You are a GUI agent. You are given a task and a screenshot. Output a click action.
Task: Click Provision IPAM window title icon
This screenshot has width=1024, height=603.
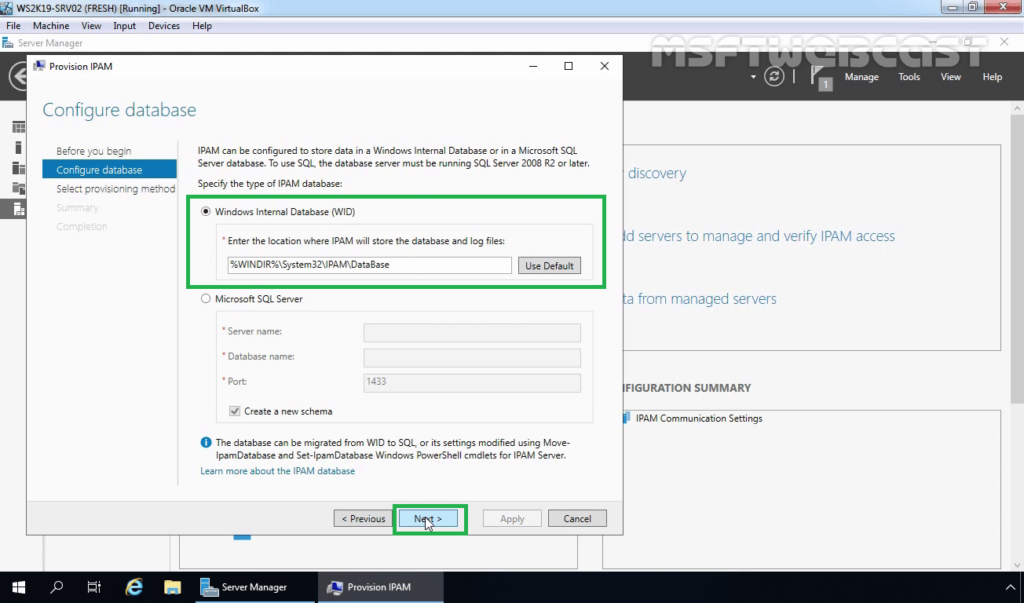[39, 66]
